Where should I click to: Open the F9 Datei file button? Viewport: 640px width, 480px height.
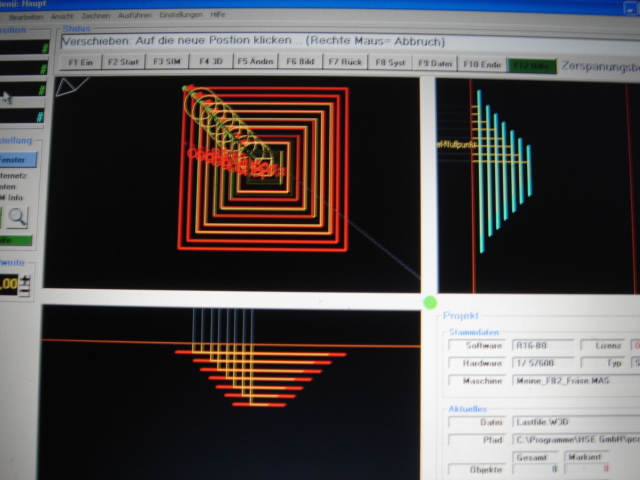[435, 63]
